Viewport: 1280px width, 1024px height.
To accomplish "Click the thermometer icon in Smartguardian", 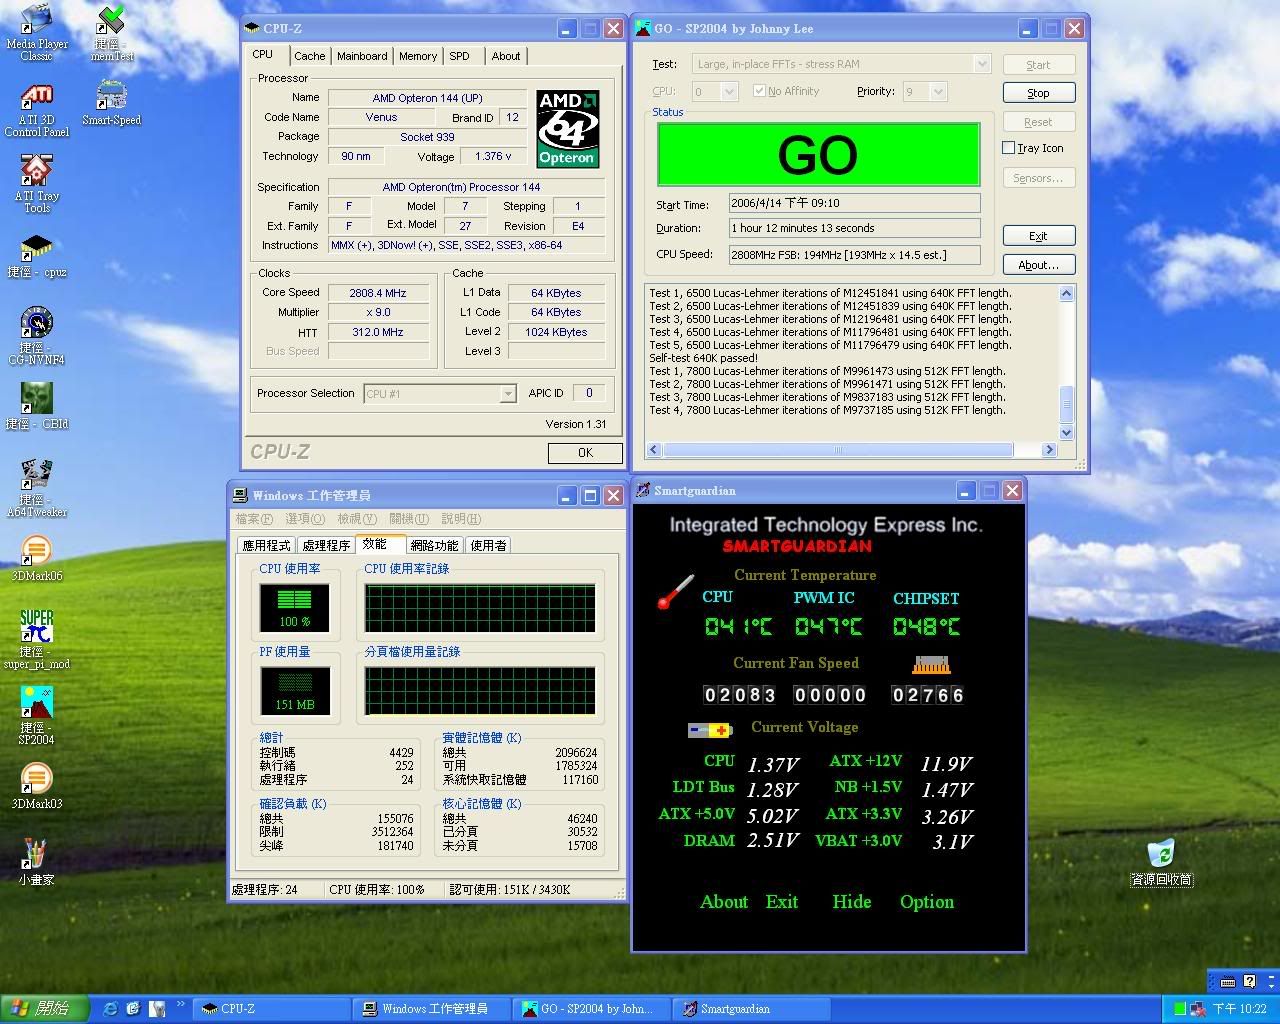I will click(676, 591).
